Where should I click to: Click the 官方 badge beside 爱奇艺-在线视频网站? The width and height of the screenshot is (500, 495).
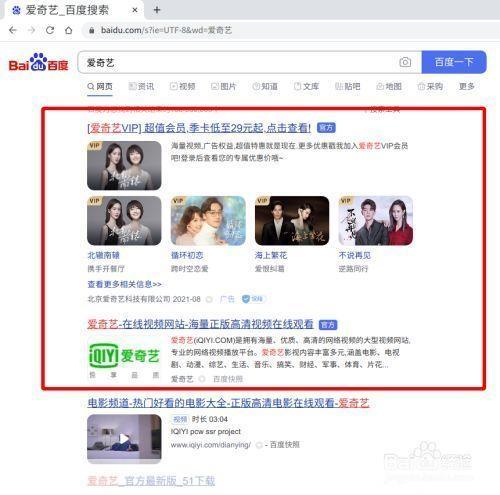328,324
